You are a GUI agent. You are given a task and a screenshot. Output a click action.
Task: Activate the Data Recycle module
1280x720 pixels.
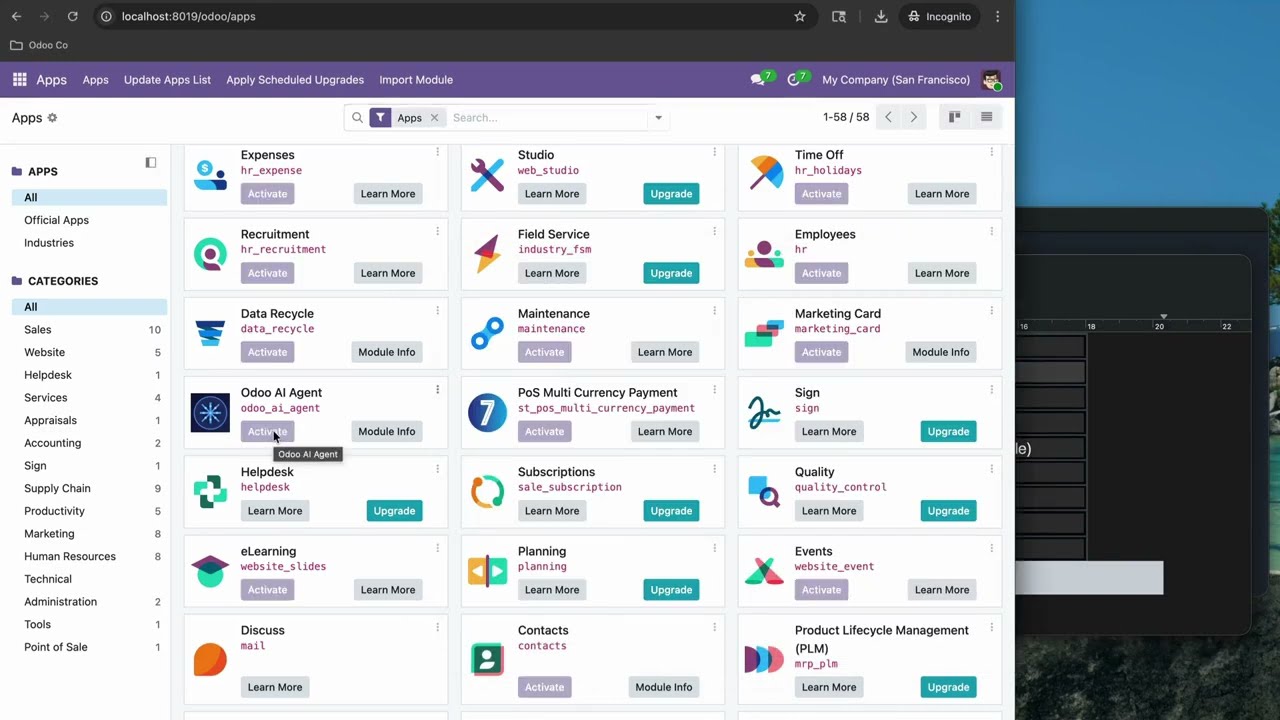267,352
